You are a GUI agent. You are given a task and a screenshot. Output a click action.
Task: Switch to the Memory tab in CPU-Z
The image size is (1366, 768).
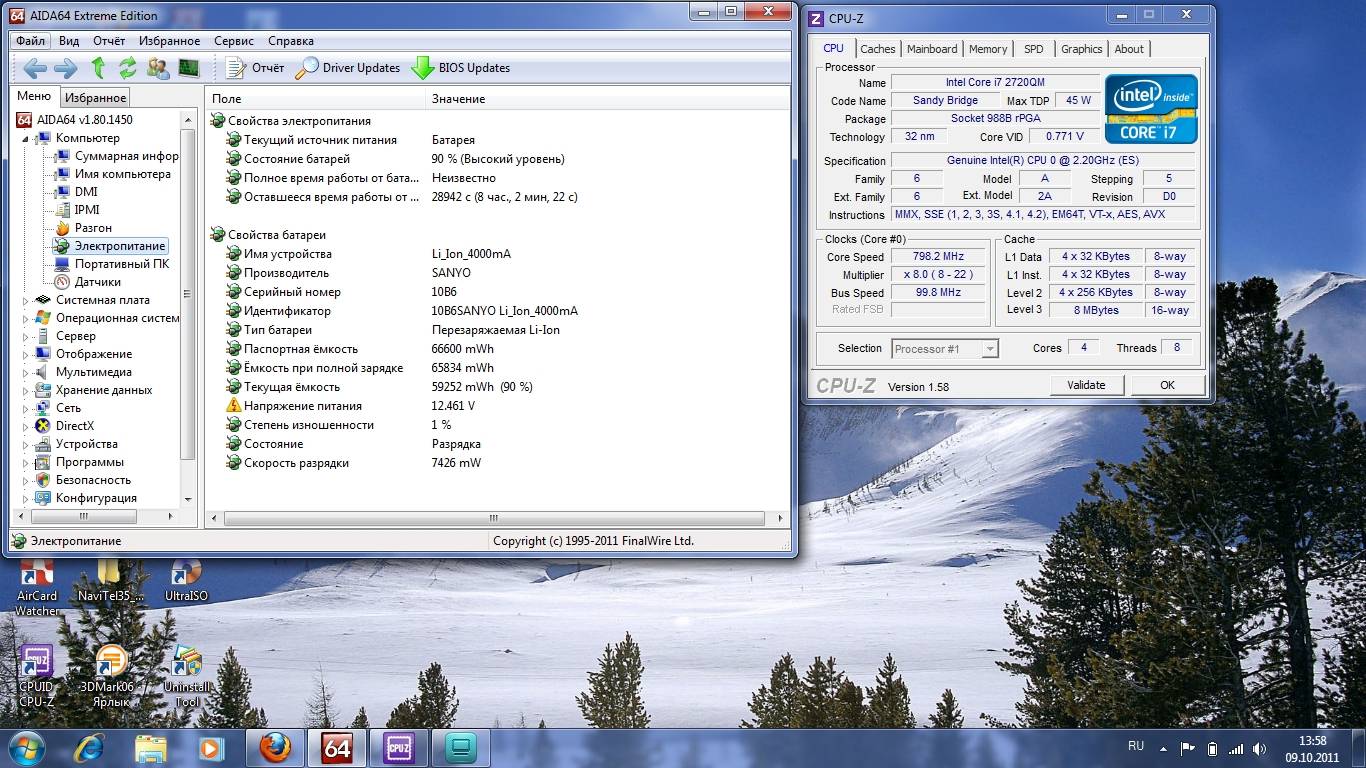(x=987, y=49)
